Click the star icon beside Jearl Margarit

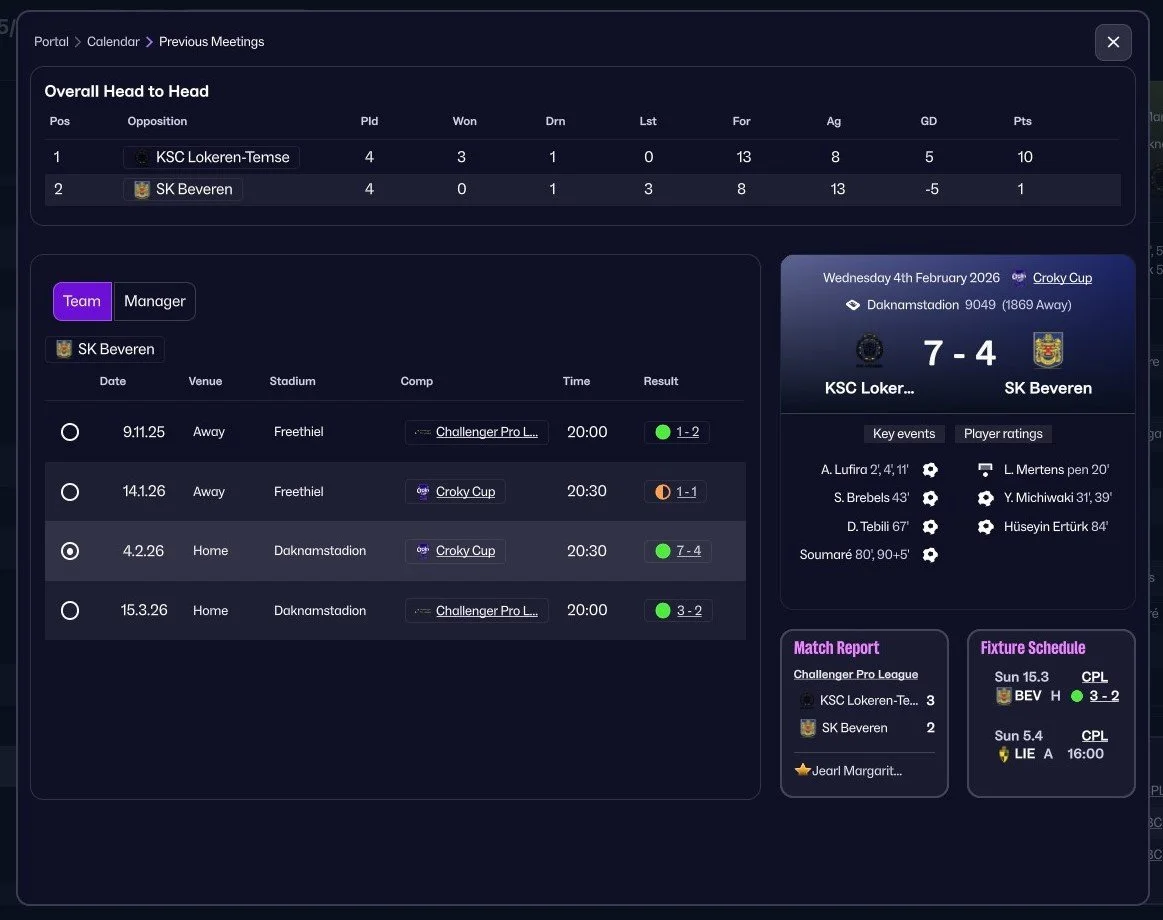click(x=802, y=769)
